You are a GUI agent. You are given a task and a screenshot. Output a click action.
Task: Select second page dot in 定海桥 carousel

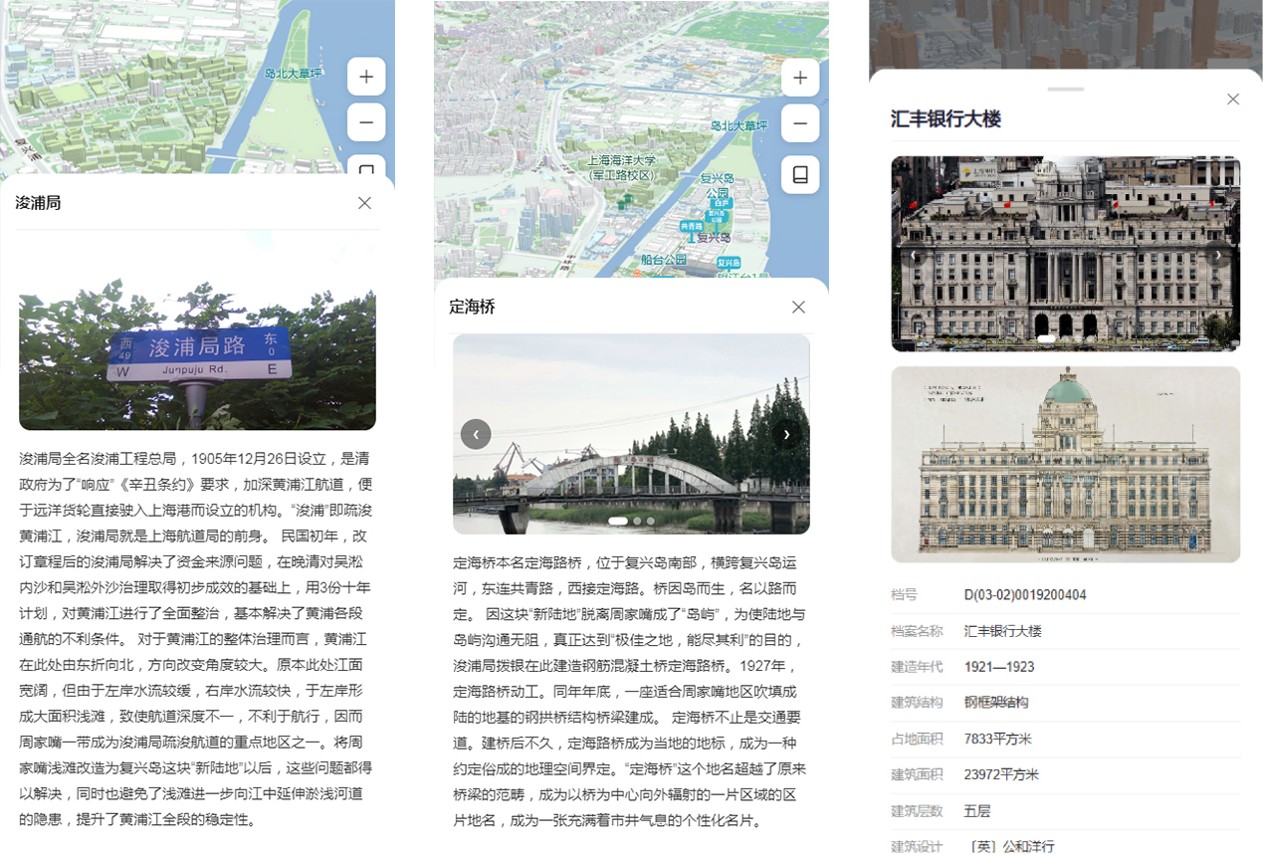[637, 521]
